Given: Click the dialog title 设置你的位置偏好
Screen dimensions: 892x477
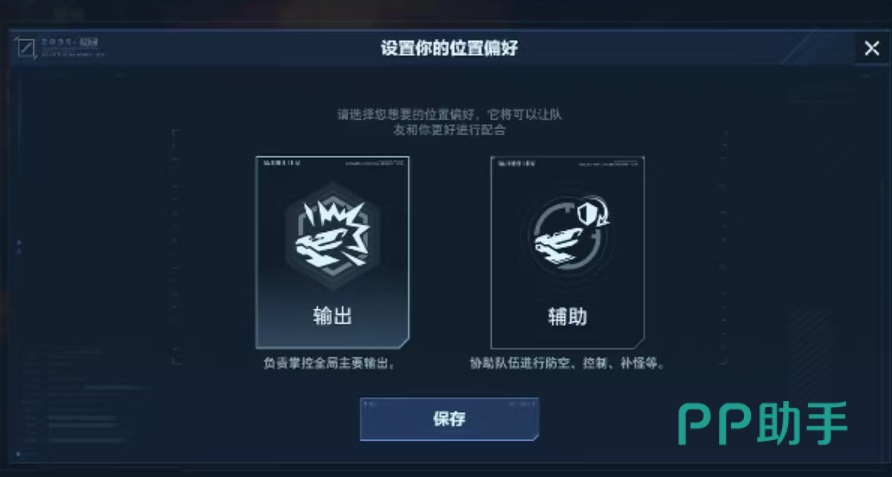Looking at the screenshot, I should tap(449, 48).
